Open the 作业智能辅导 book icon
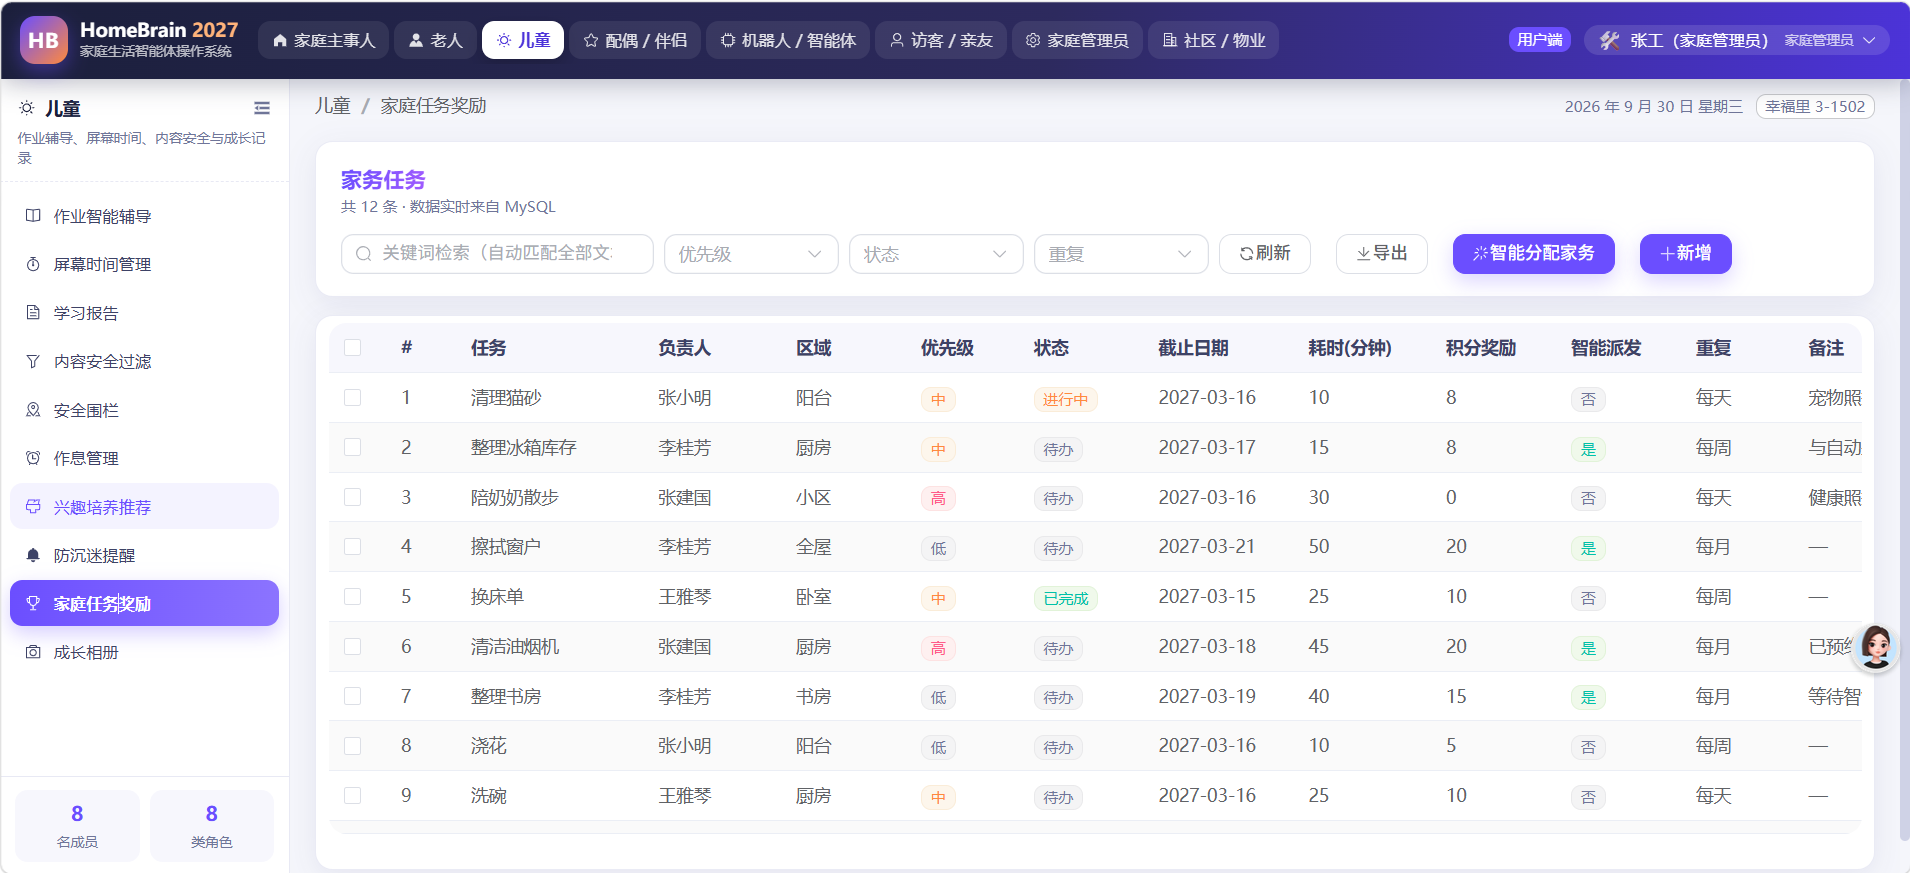This screenshot has height=873, width=1910. tap(33, 216)
